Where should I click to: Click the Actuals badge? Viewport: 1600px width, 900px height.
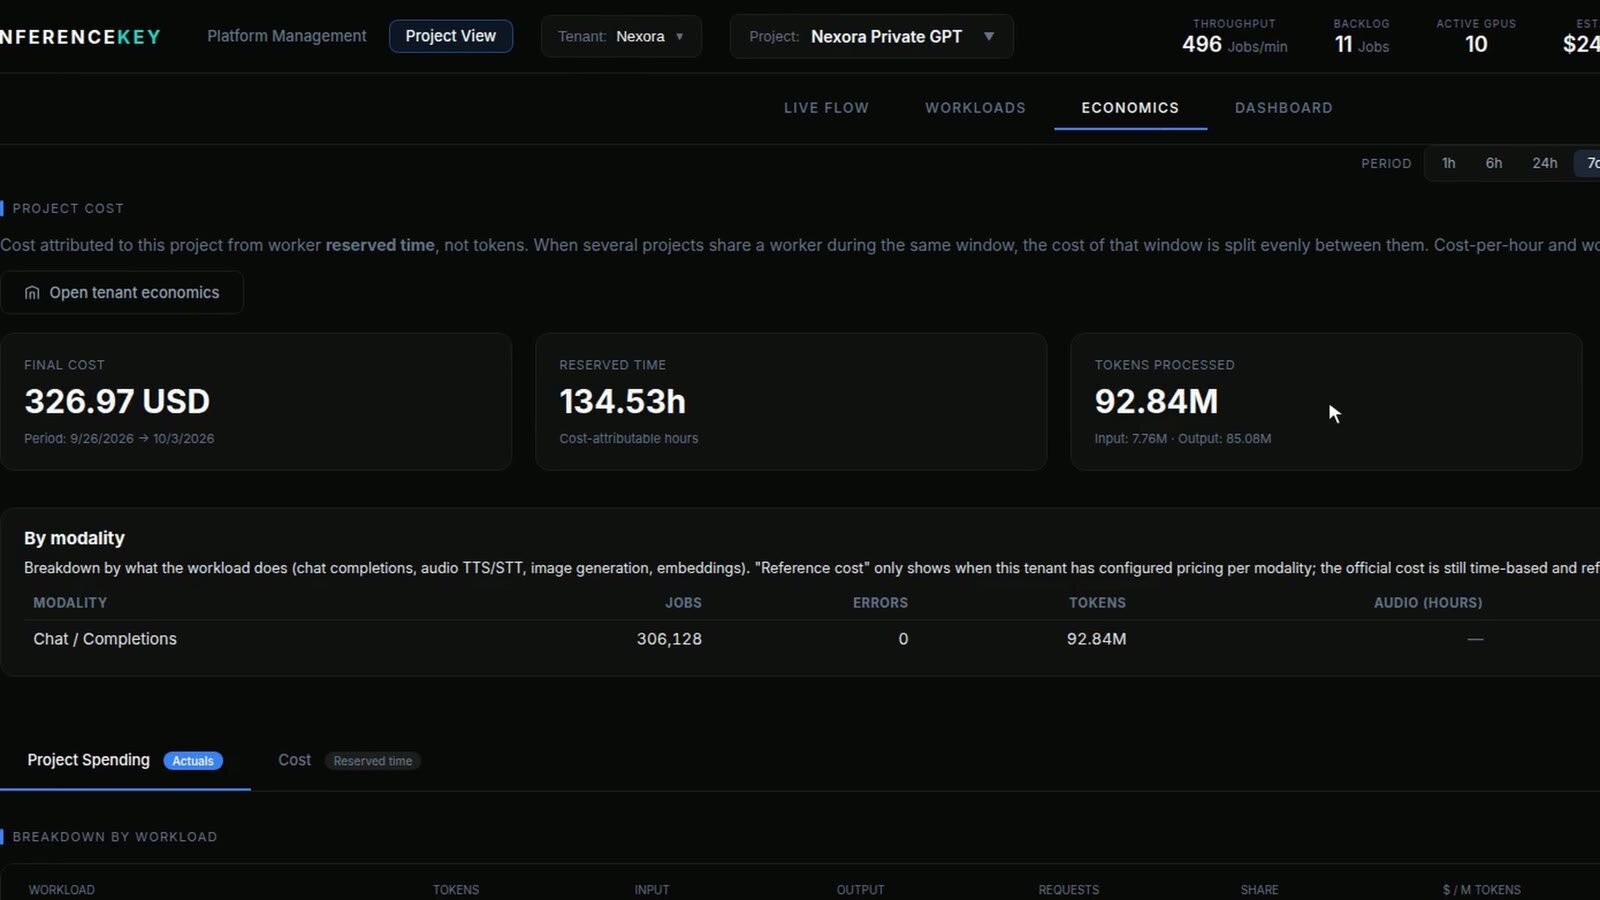click(193, 761)
